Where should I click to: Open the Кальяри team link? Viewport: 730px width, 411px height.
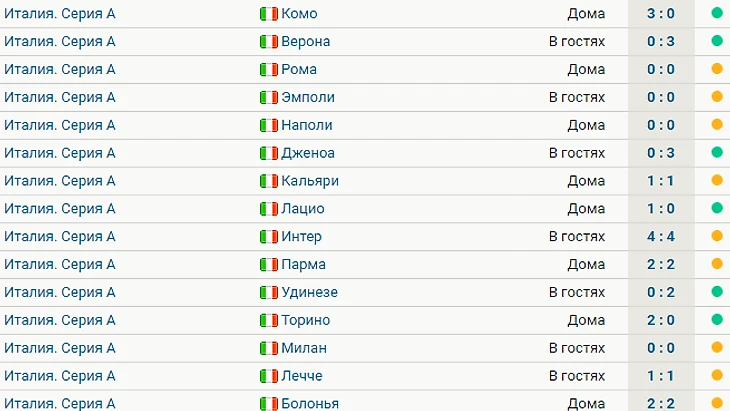coord(311,181)
